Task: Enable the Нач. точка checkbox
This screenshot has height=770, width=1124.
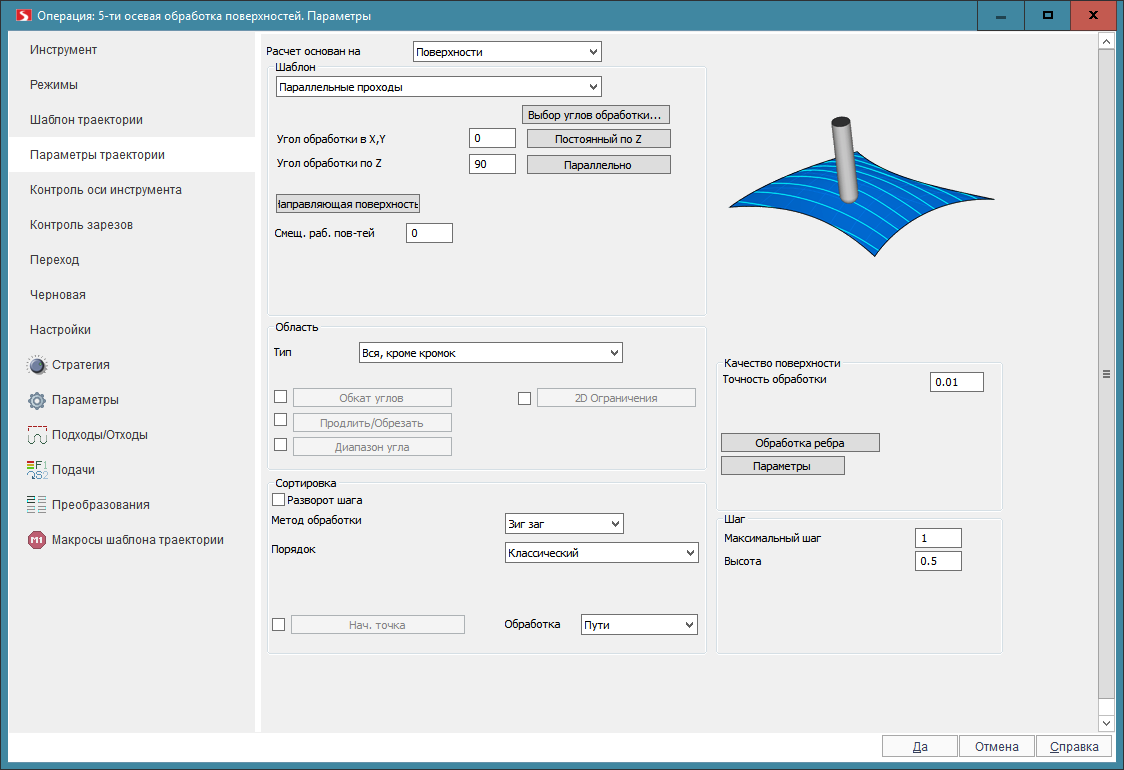Action: pyautogui.click(x=278, y=624)
